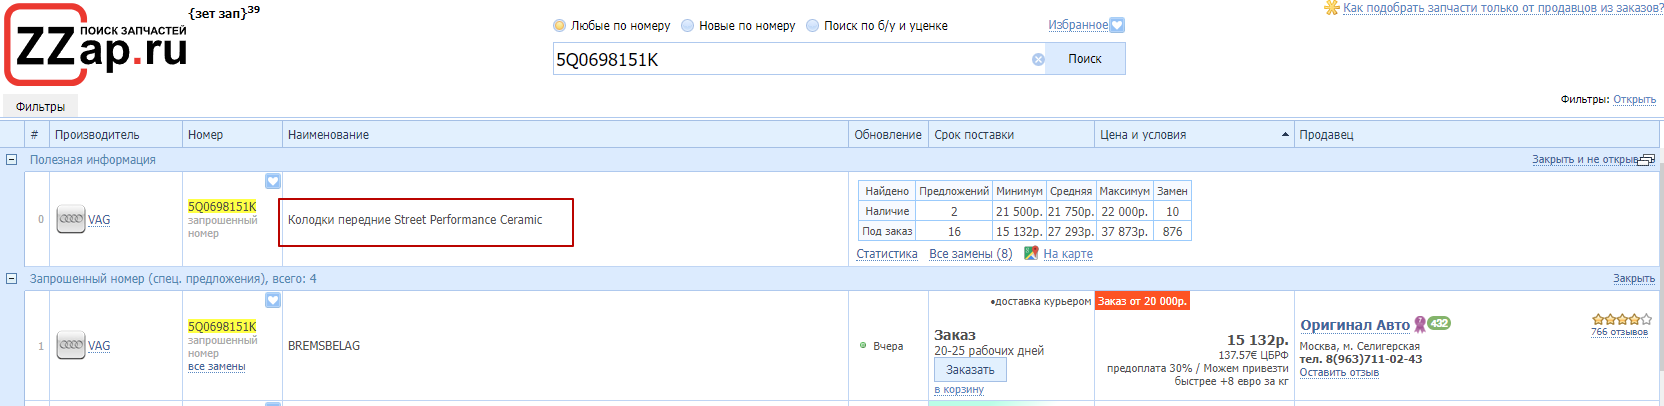Open the Фильтры tab
Image resolution: width=1664 pixels, height=406 pixels.
[40, 107]
